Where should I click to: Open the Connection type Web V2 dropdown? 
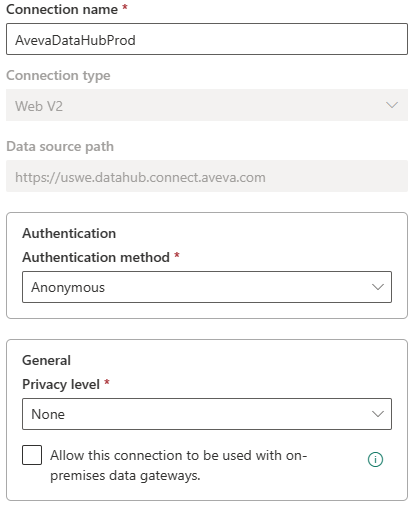207,105
